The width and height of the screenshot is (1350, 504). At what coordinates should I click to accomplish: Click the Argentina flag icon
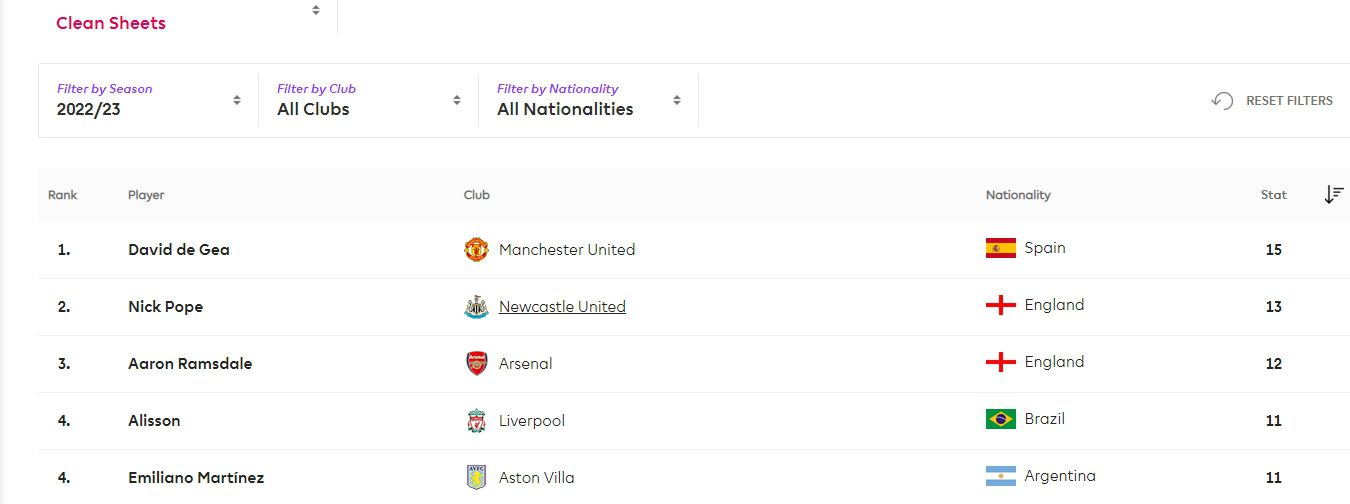tap(1001, 476)
